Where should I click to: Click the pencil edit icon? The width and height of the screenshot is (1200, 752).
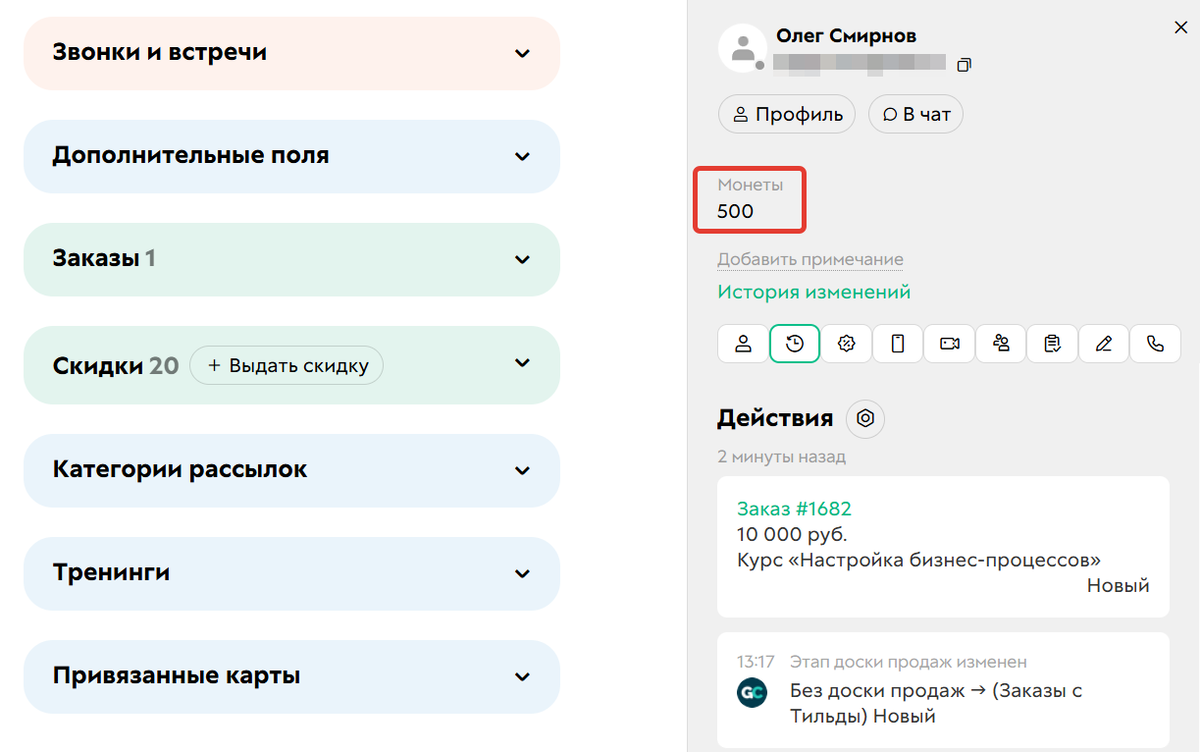(1104, 343)
